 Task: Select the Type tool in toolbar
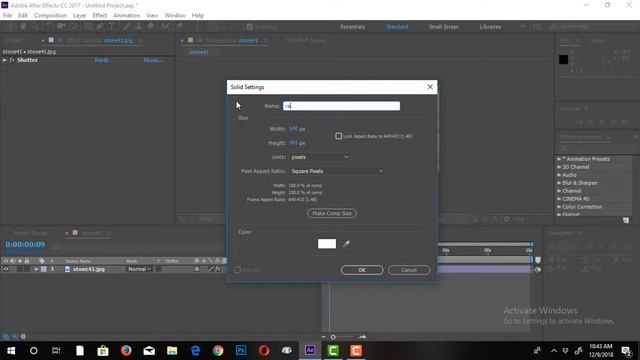coord(111,27)
